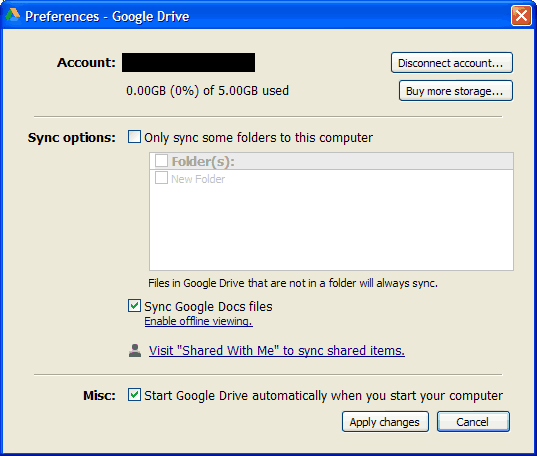The width and height of the screenshot is (537, 456).
Task: Toggle Start Google Drive automatically checkbox
Action: (134, 395)
